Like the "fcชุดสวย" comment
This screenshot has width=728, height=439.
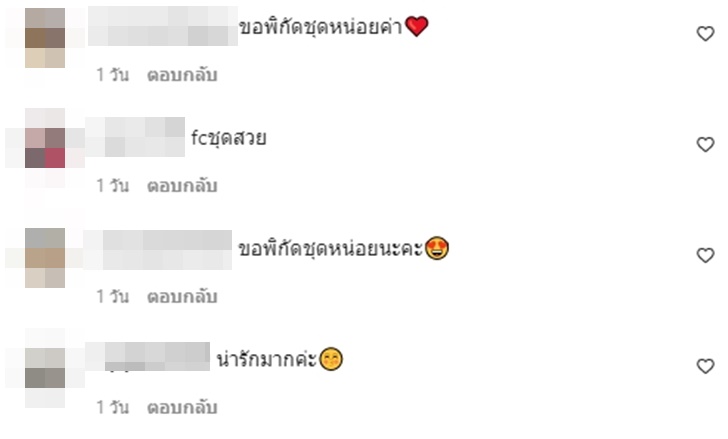(705, 144)
